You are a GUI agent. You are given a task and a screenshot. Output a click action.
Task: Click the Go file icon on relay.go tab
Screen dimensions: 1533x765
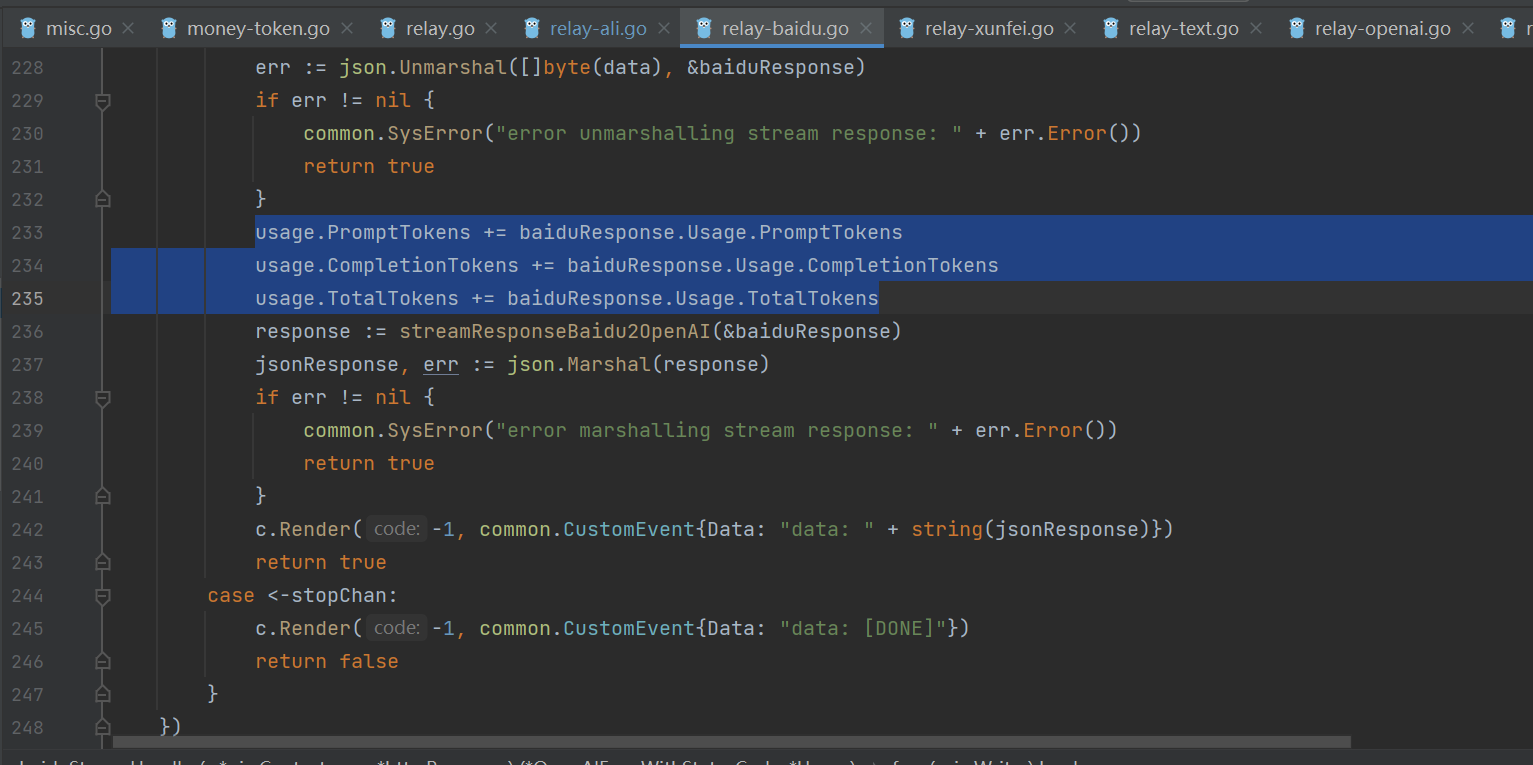(x=387, y=27)
